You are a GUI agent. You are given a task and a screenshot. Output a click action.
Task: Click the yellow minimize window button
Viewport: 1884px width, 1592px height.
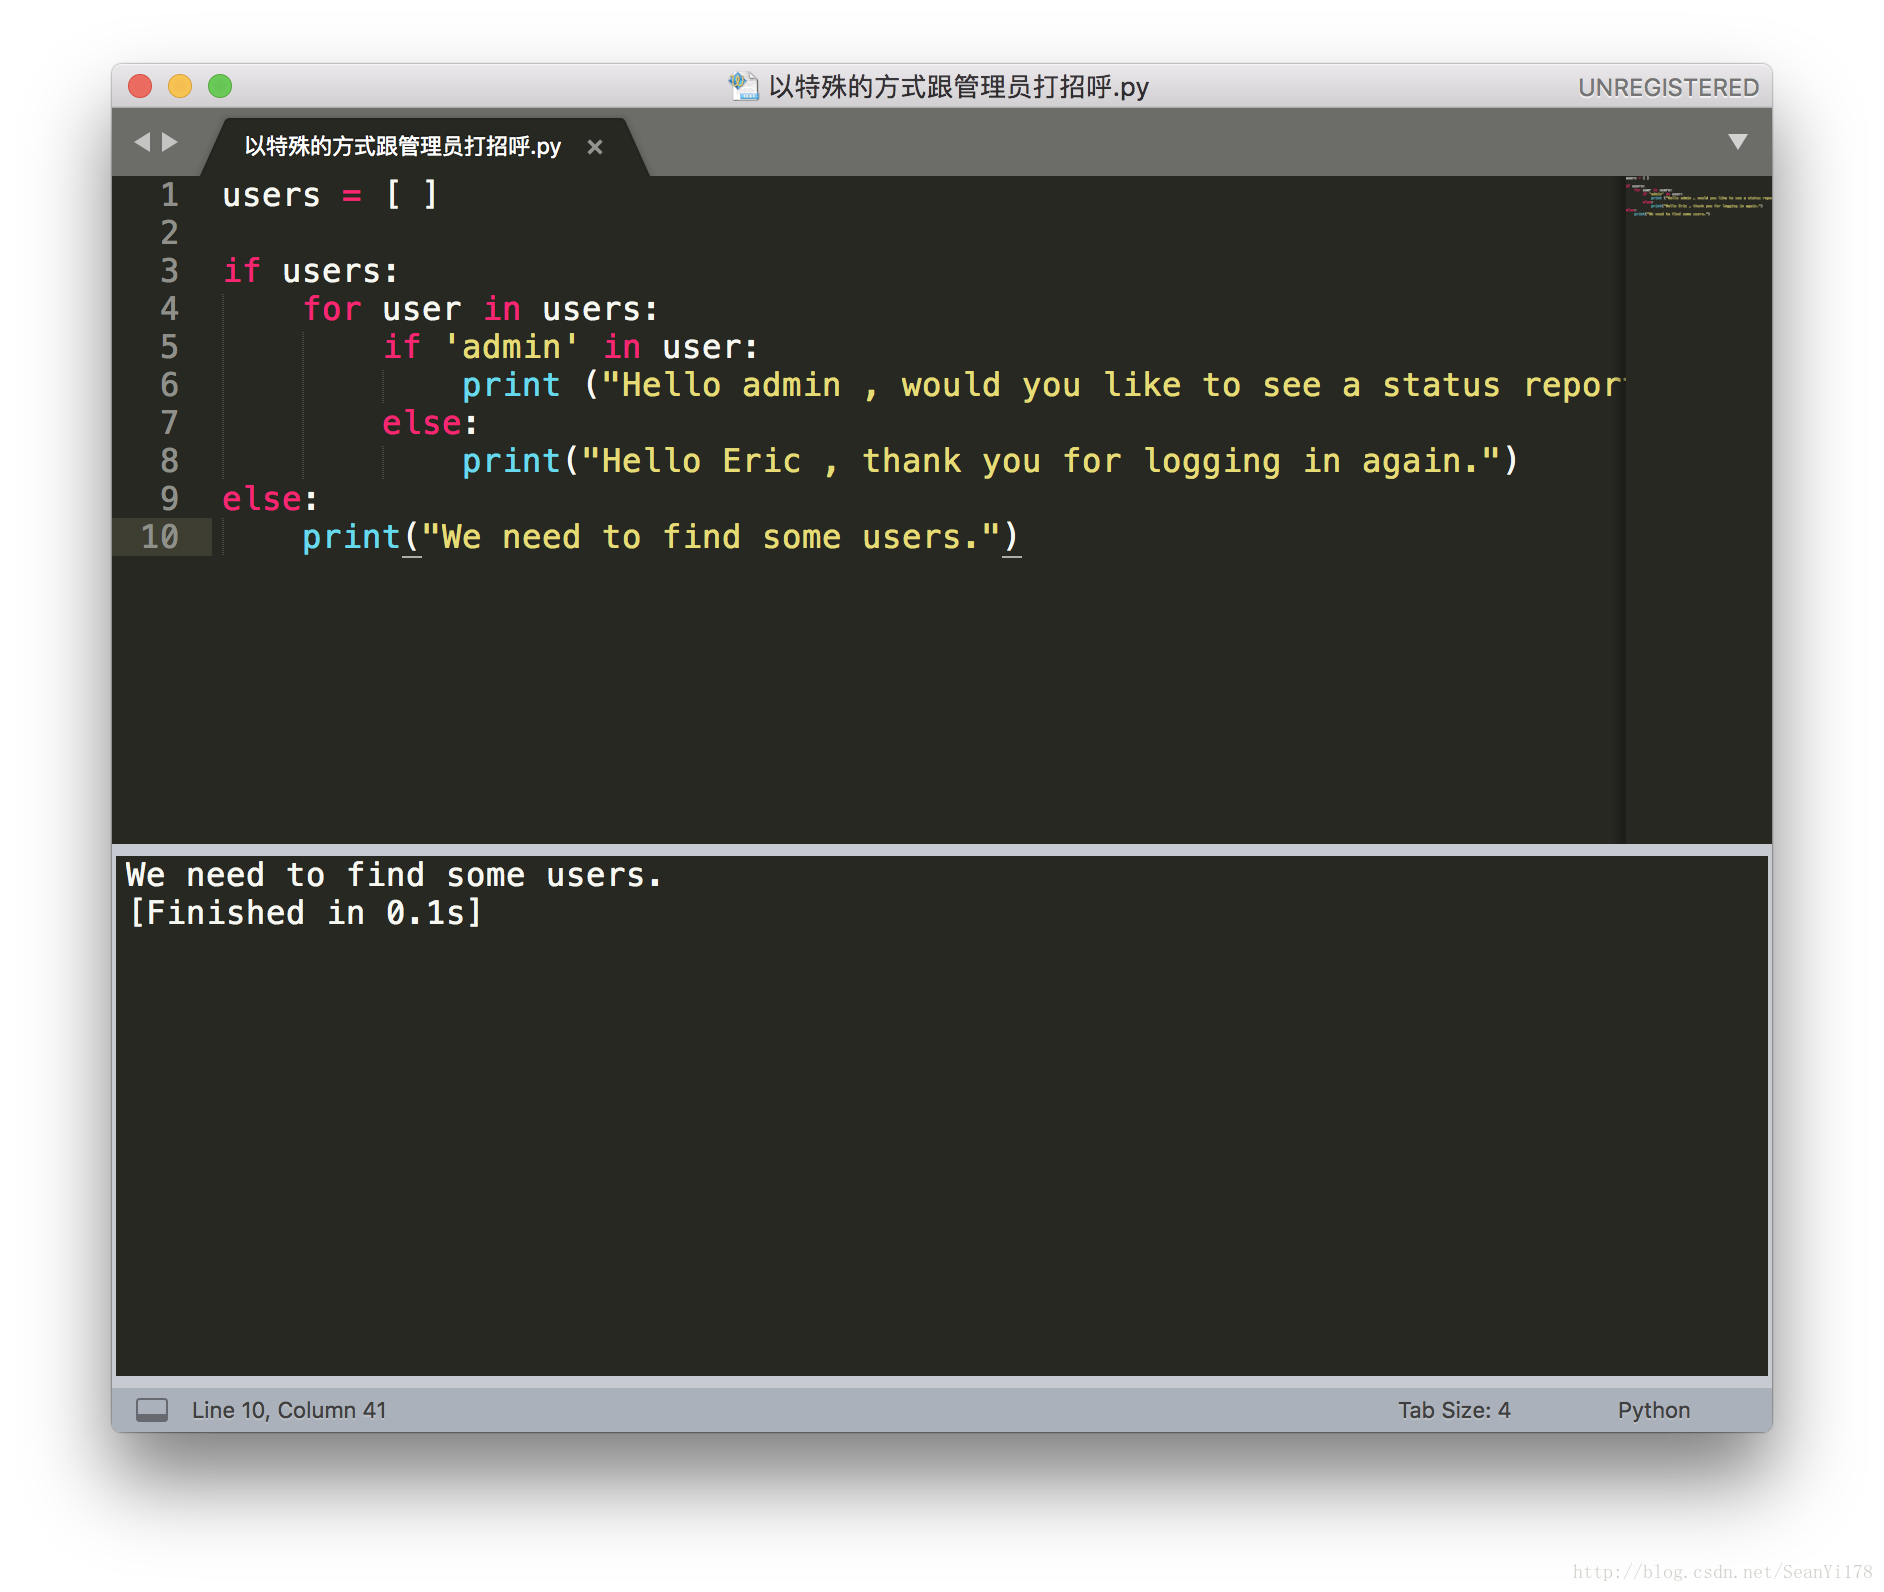coord(180,87)
